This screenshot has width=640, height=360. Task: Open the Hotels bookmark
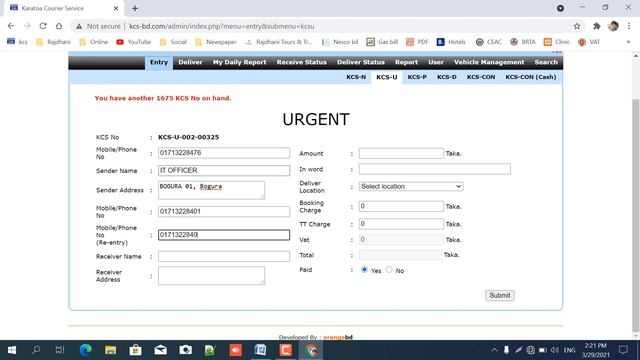point(451,42)
